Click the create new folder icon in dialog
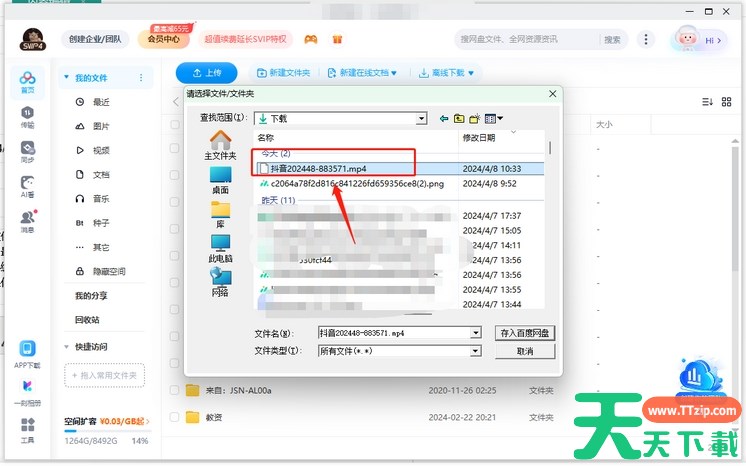This screenshot has width=746, height=466. pos(476,118)
